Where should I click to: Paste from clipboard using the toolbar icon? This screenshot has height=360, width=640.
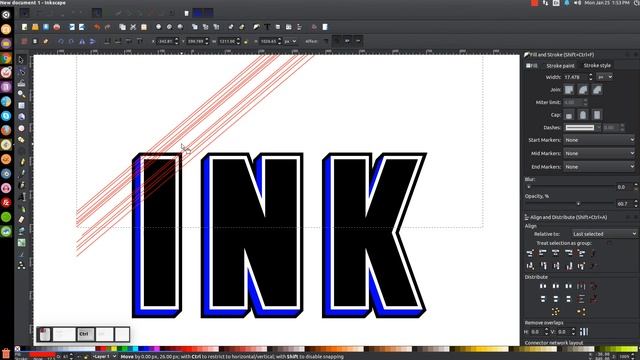click(x=144, y=27)
